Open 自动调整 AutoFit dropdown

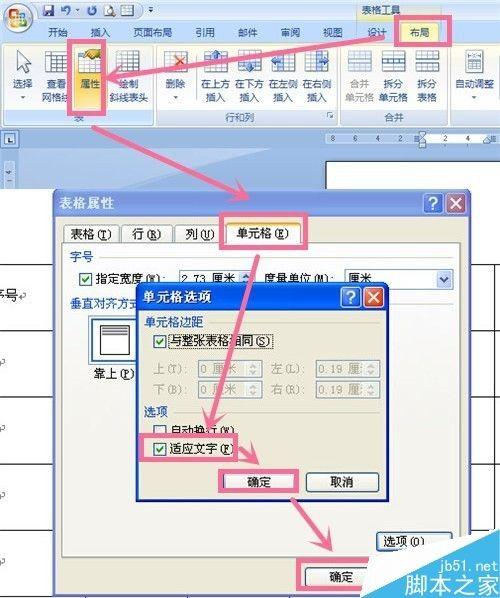[x=474, y=76]
